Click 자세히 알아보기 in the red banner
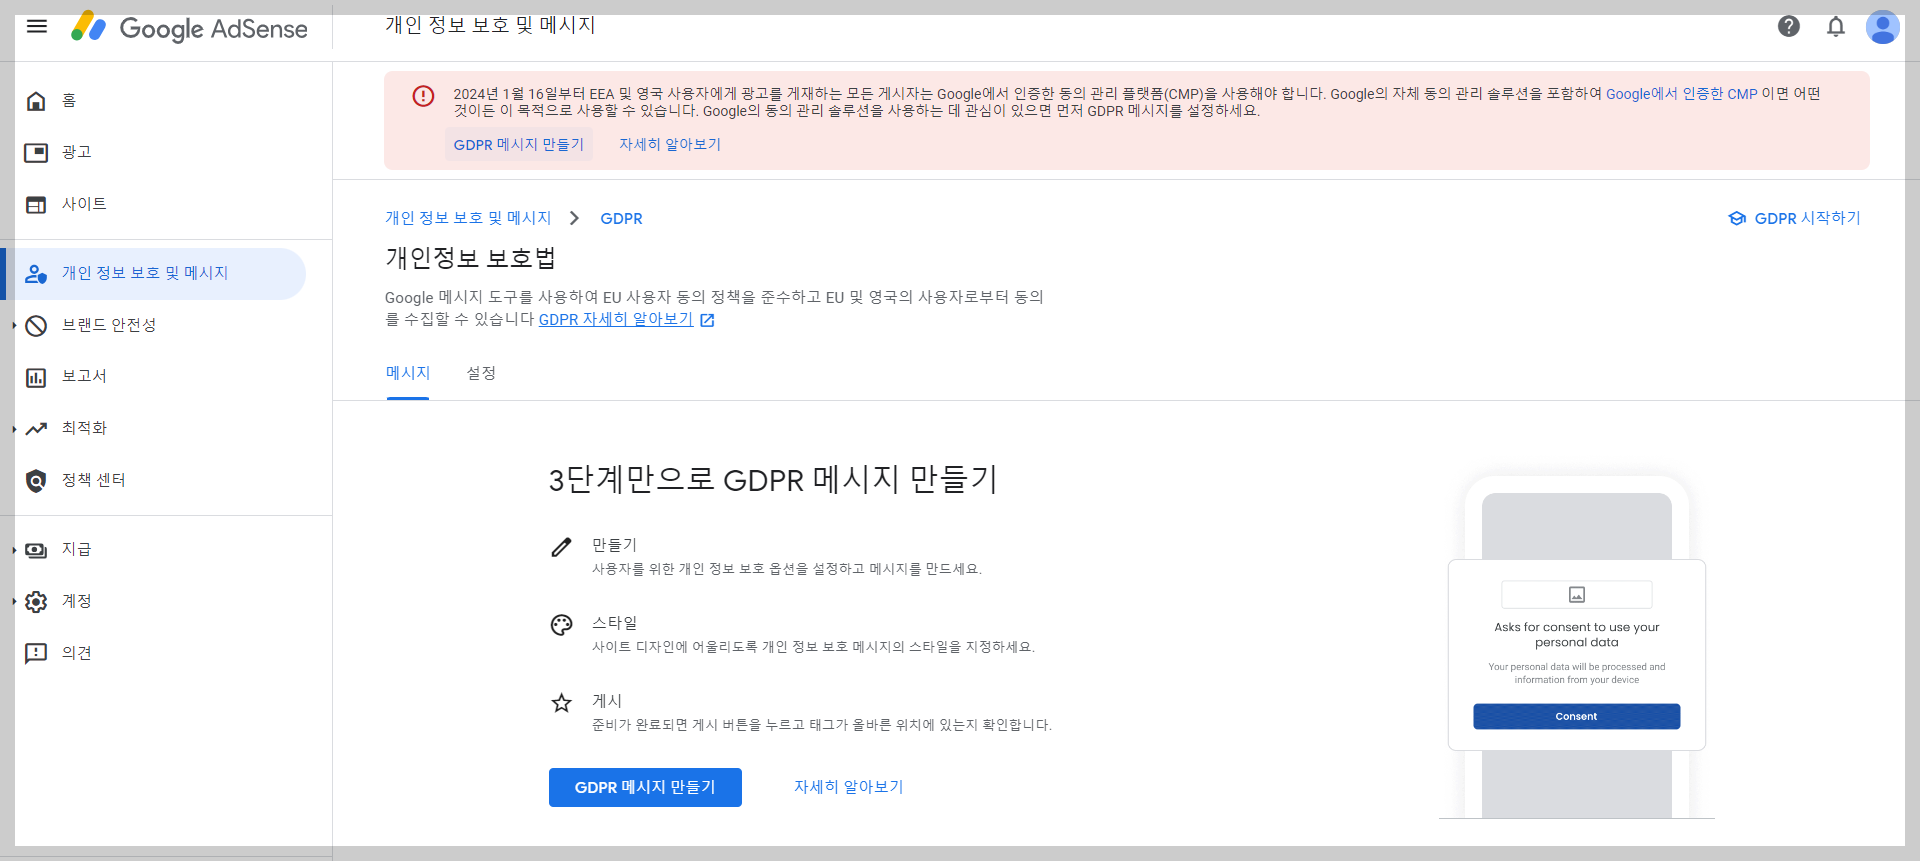1920x861 pixels. [670, 144]
